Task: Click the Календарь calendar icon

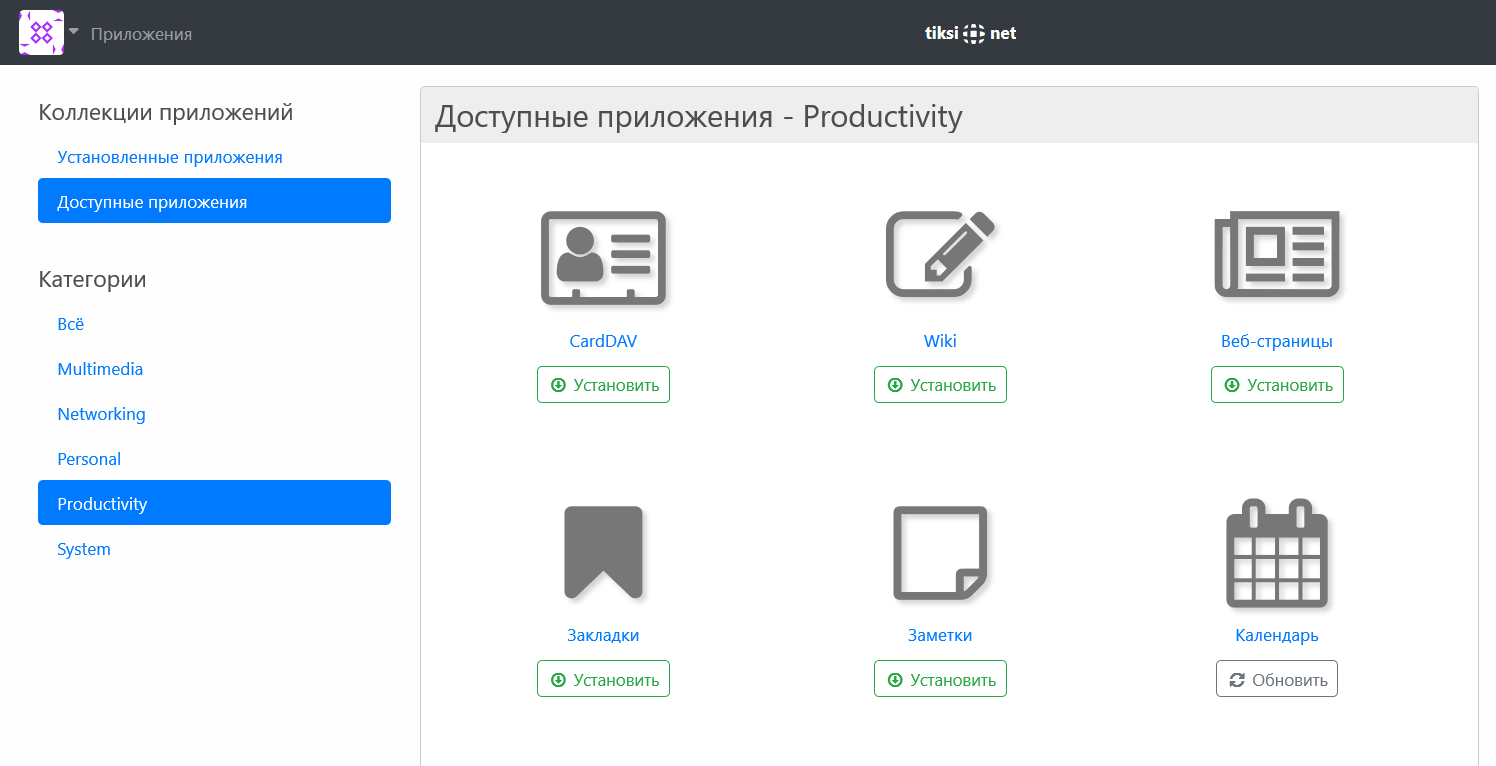Action: tap(1276, 553)
